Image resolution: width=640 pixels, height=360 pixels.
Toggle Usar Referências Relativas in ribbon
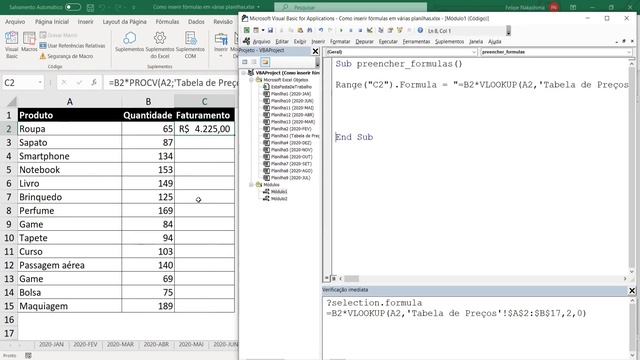72,46
